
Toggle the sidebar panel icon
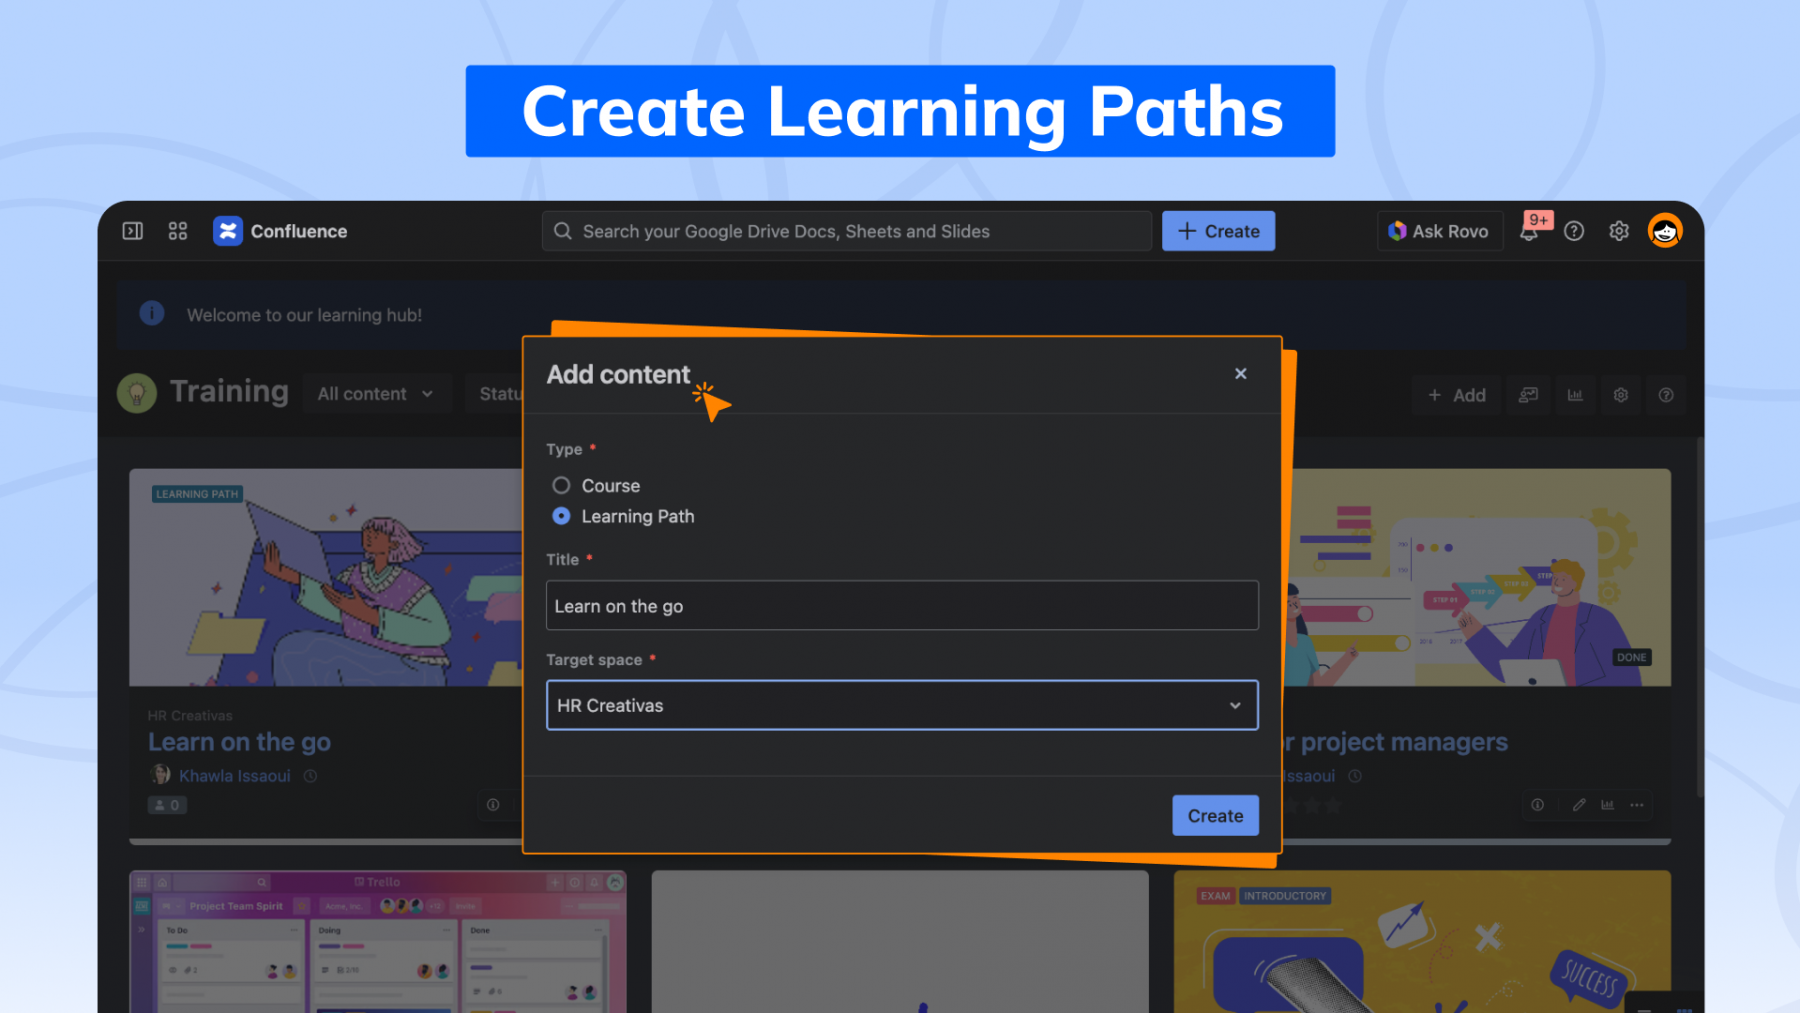click(x=132, y=231)
